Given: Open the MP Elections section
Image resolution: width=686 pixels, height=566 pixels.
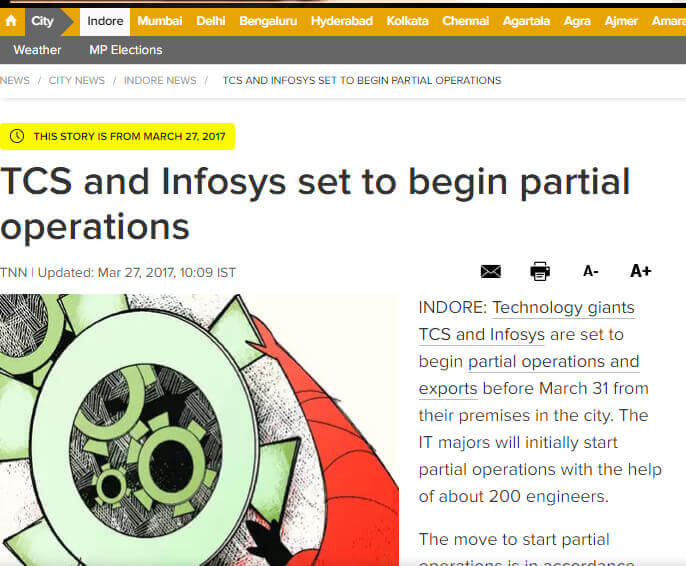Looking at the screenshot, I should (125, 50).
